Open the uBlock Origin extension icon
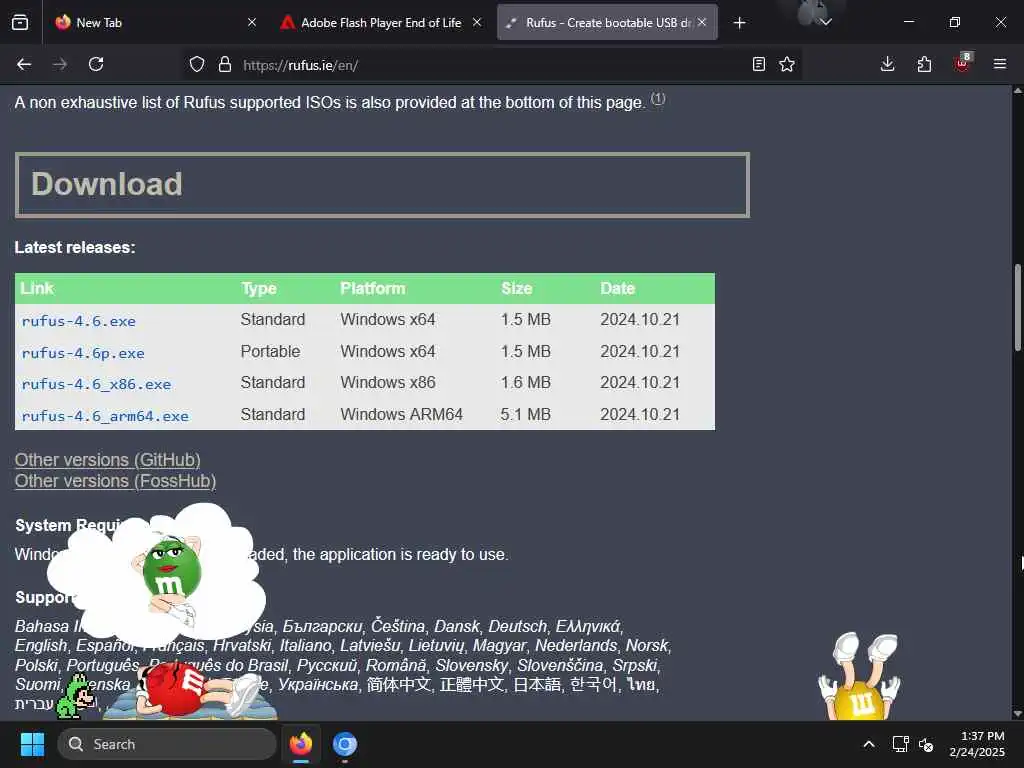The height and width of the screenshot is (768, 1024). pyautogui.click(x=963, y=63)
